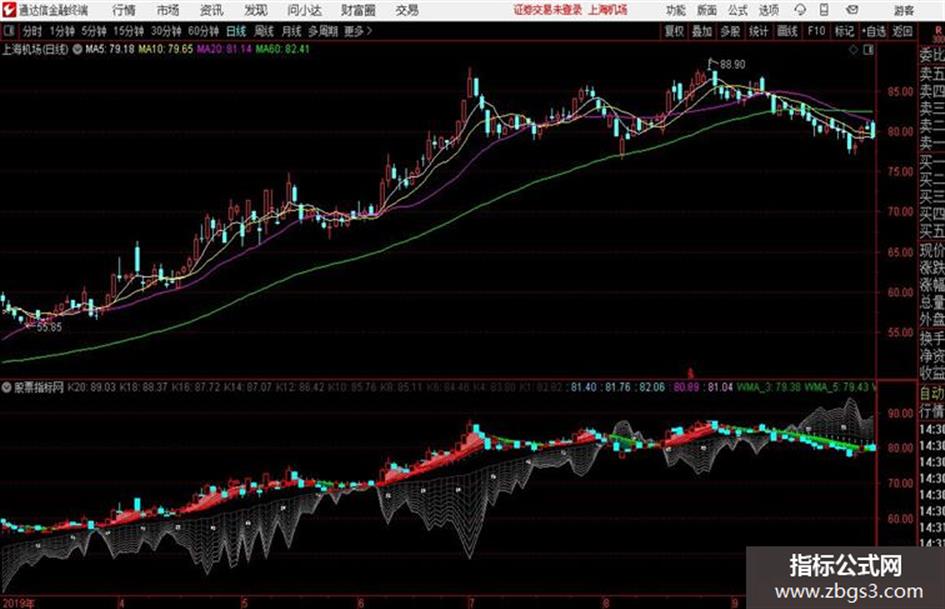Click the red 证券交易未登录 login link
The height and width of the screenshot is (609, 945).
pos(548,10)
